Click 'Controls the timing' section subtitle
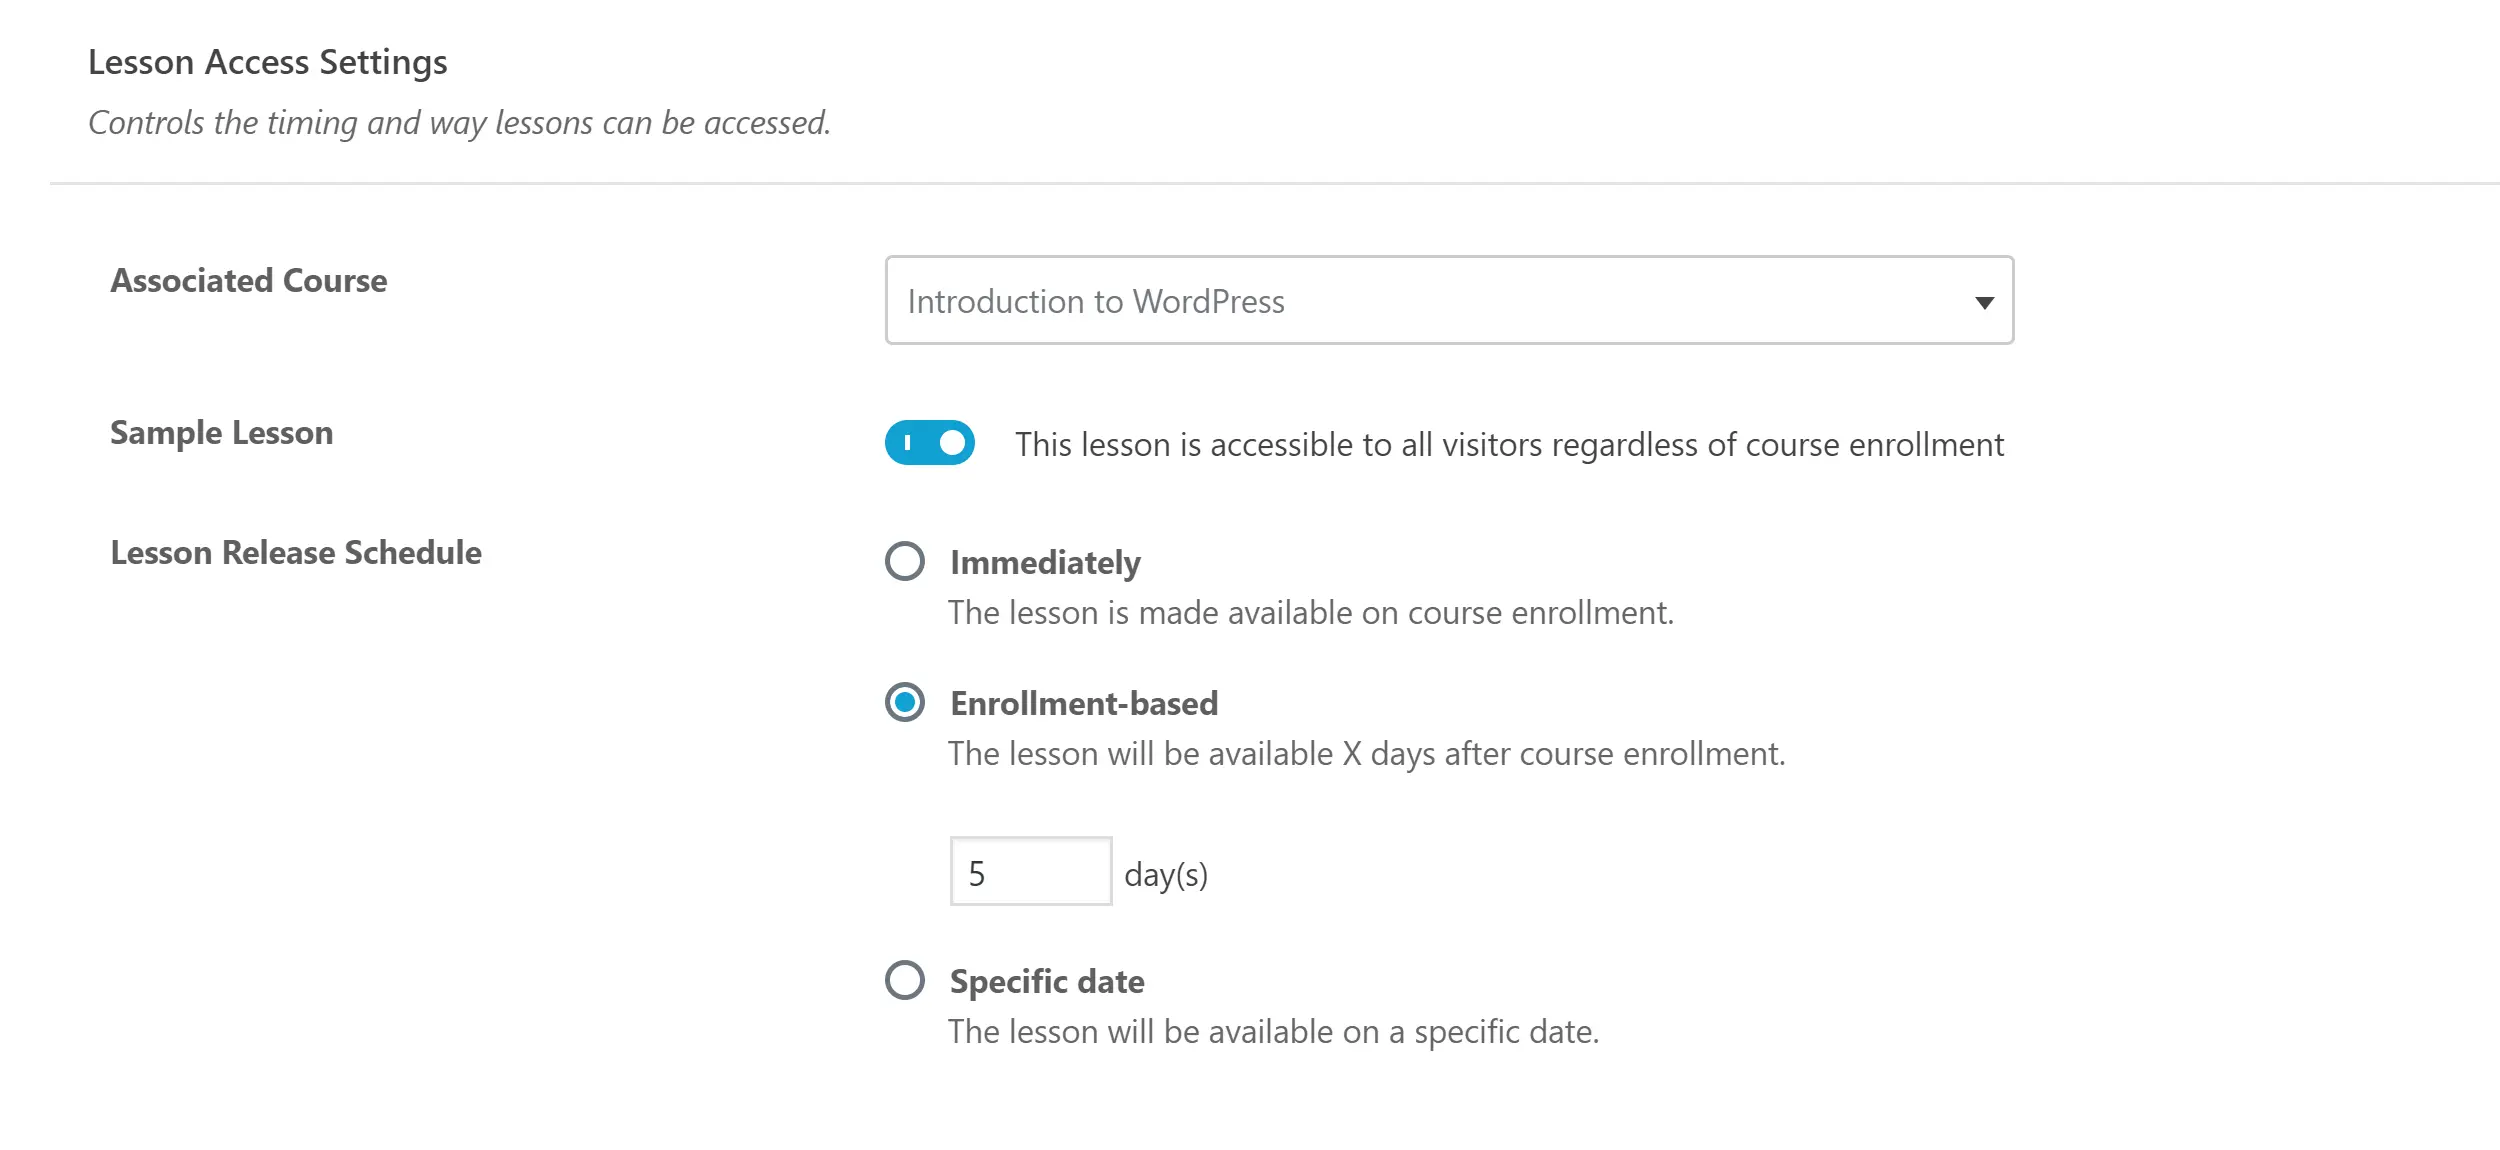 pyautogui.click(x=459, y=122)
